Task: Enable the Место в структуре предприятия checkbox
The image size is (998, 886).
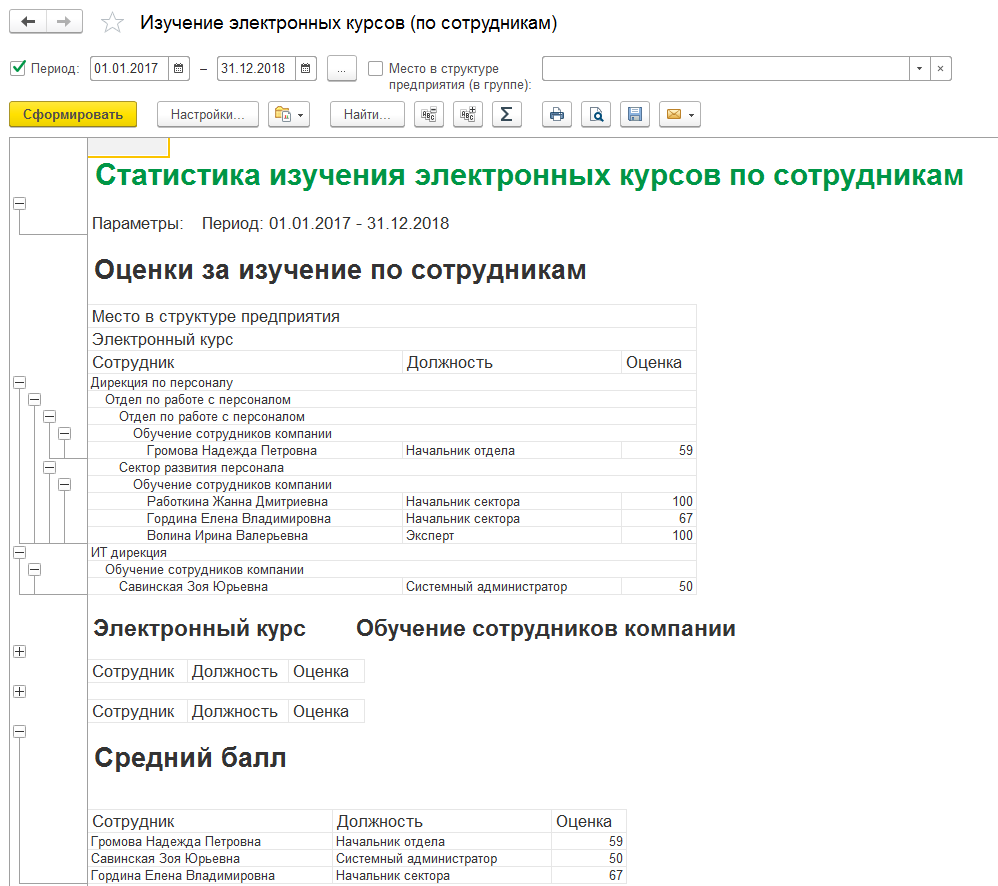Action: (376, 69)
